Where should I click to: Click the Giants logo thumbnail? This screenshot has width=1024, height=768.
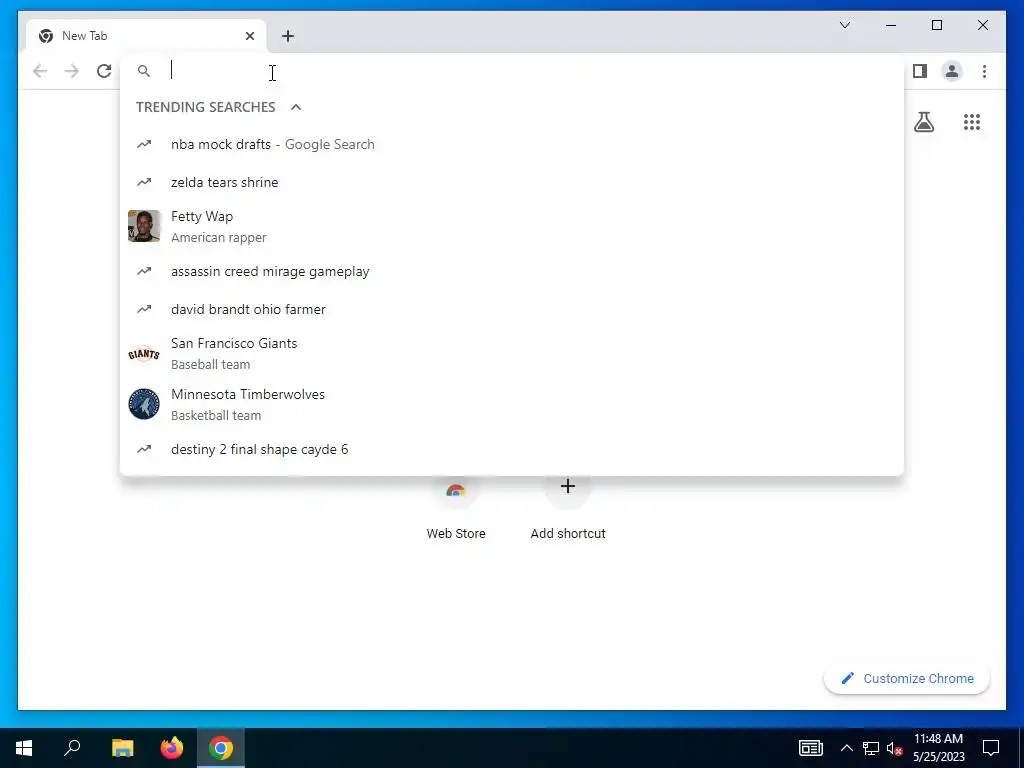tap(144, 354)
